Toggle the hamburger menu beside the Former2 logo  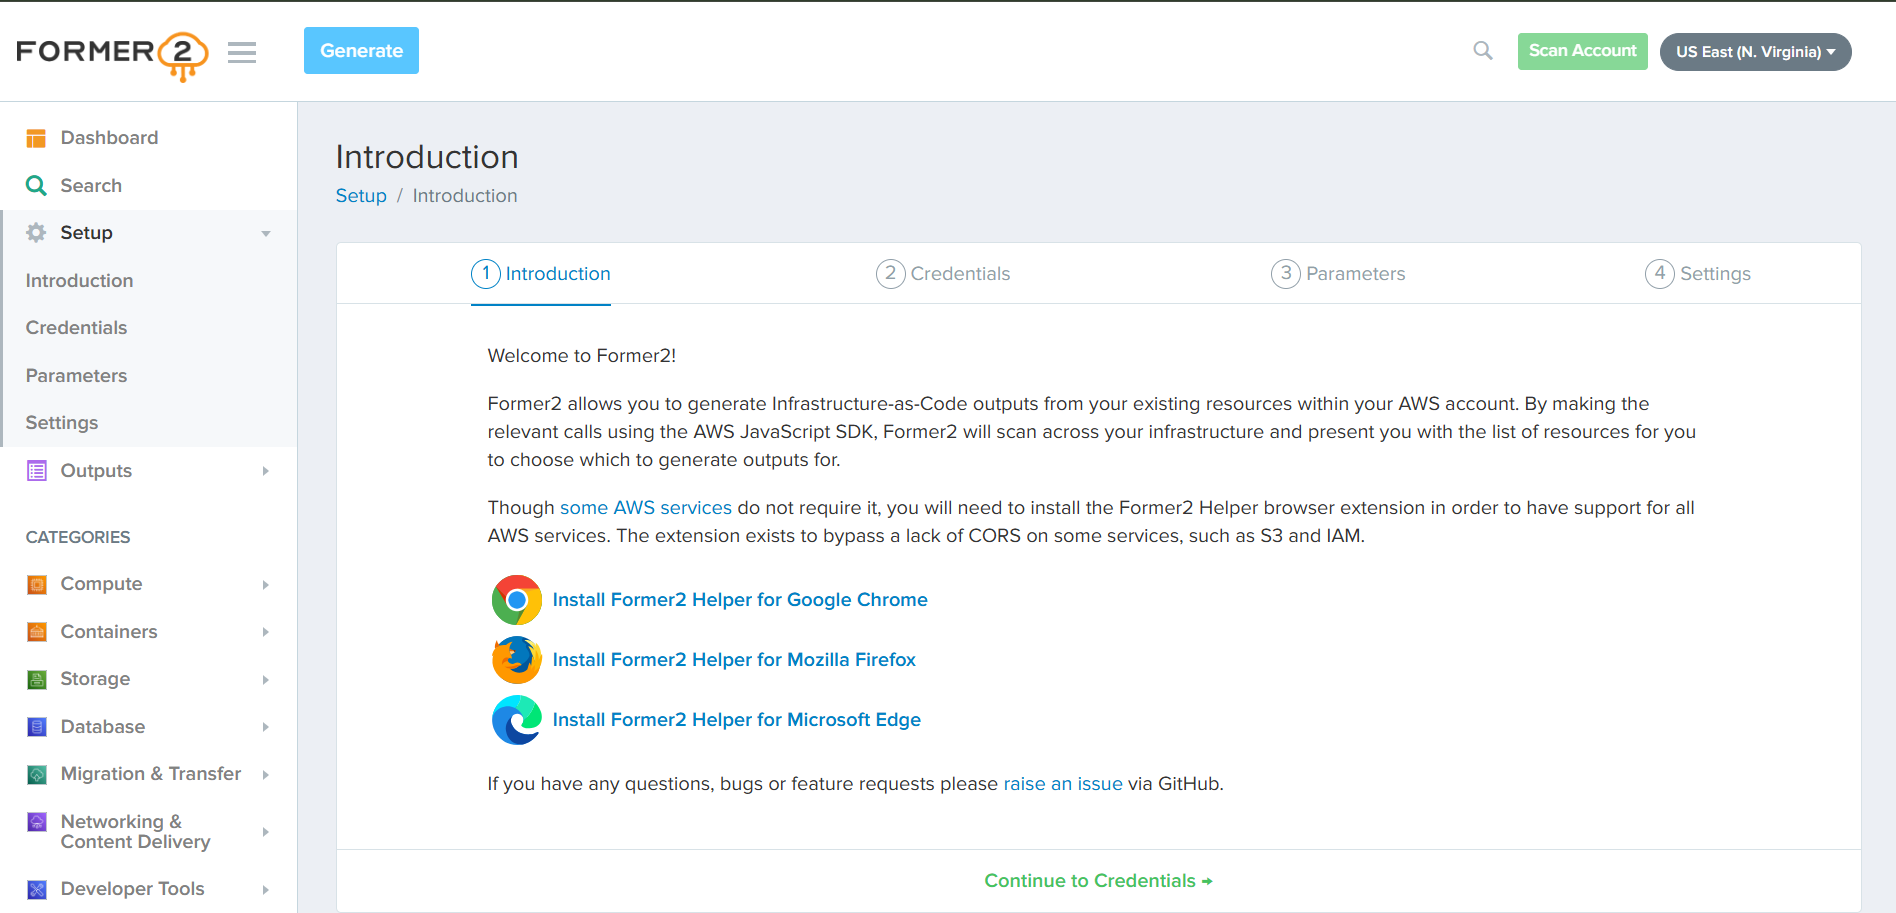click(x=241, y=52)
